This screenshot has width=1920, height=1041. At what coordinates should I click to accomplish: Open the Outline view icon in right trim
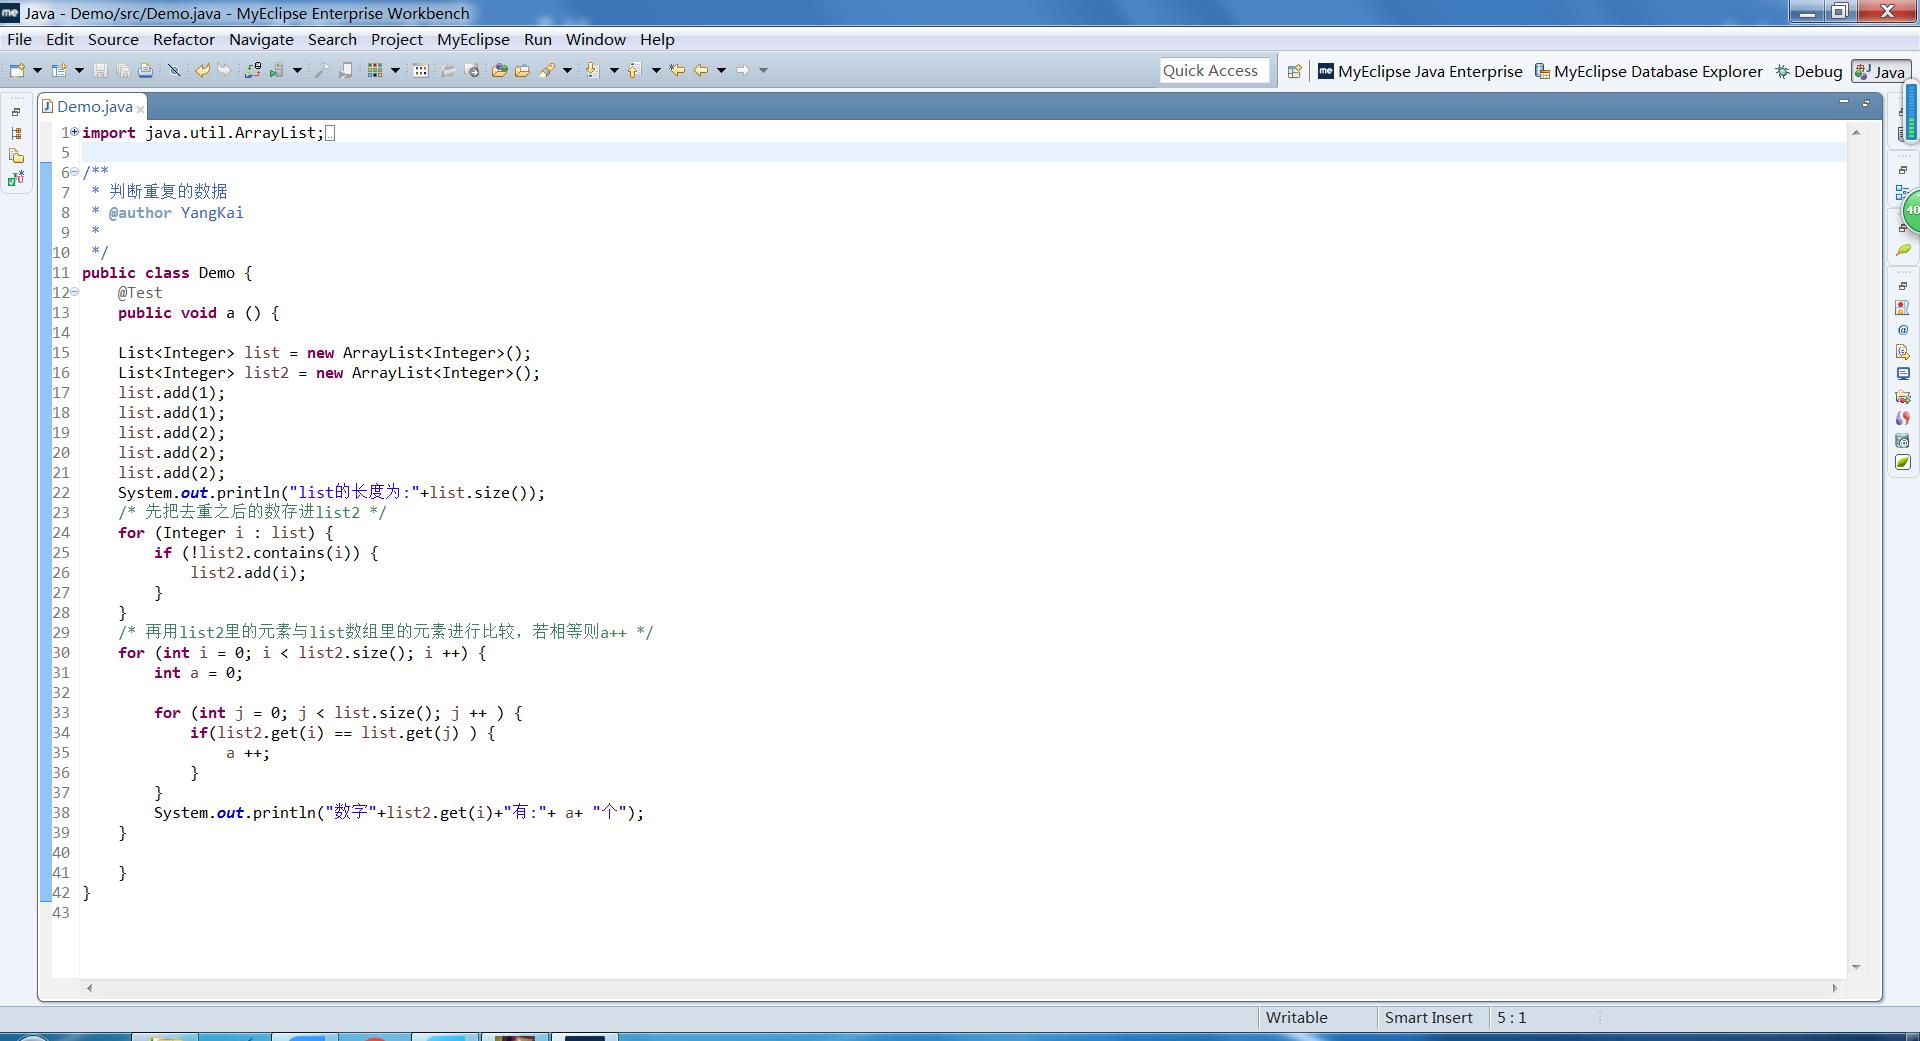(x=1903, y=192)
